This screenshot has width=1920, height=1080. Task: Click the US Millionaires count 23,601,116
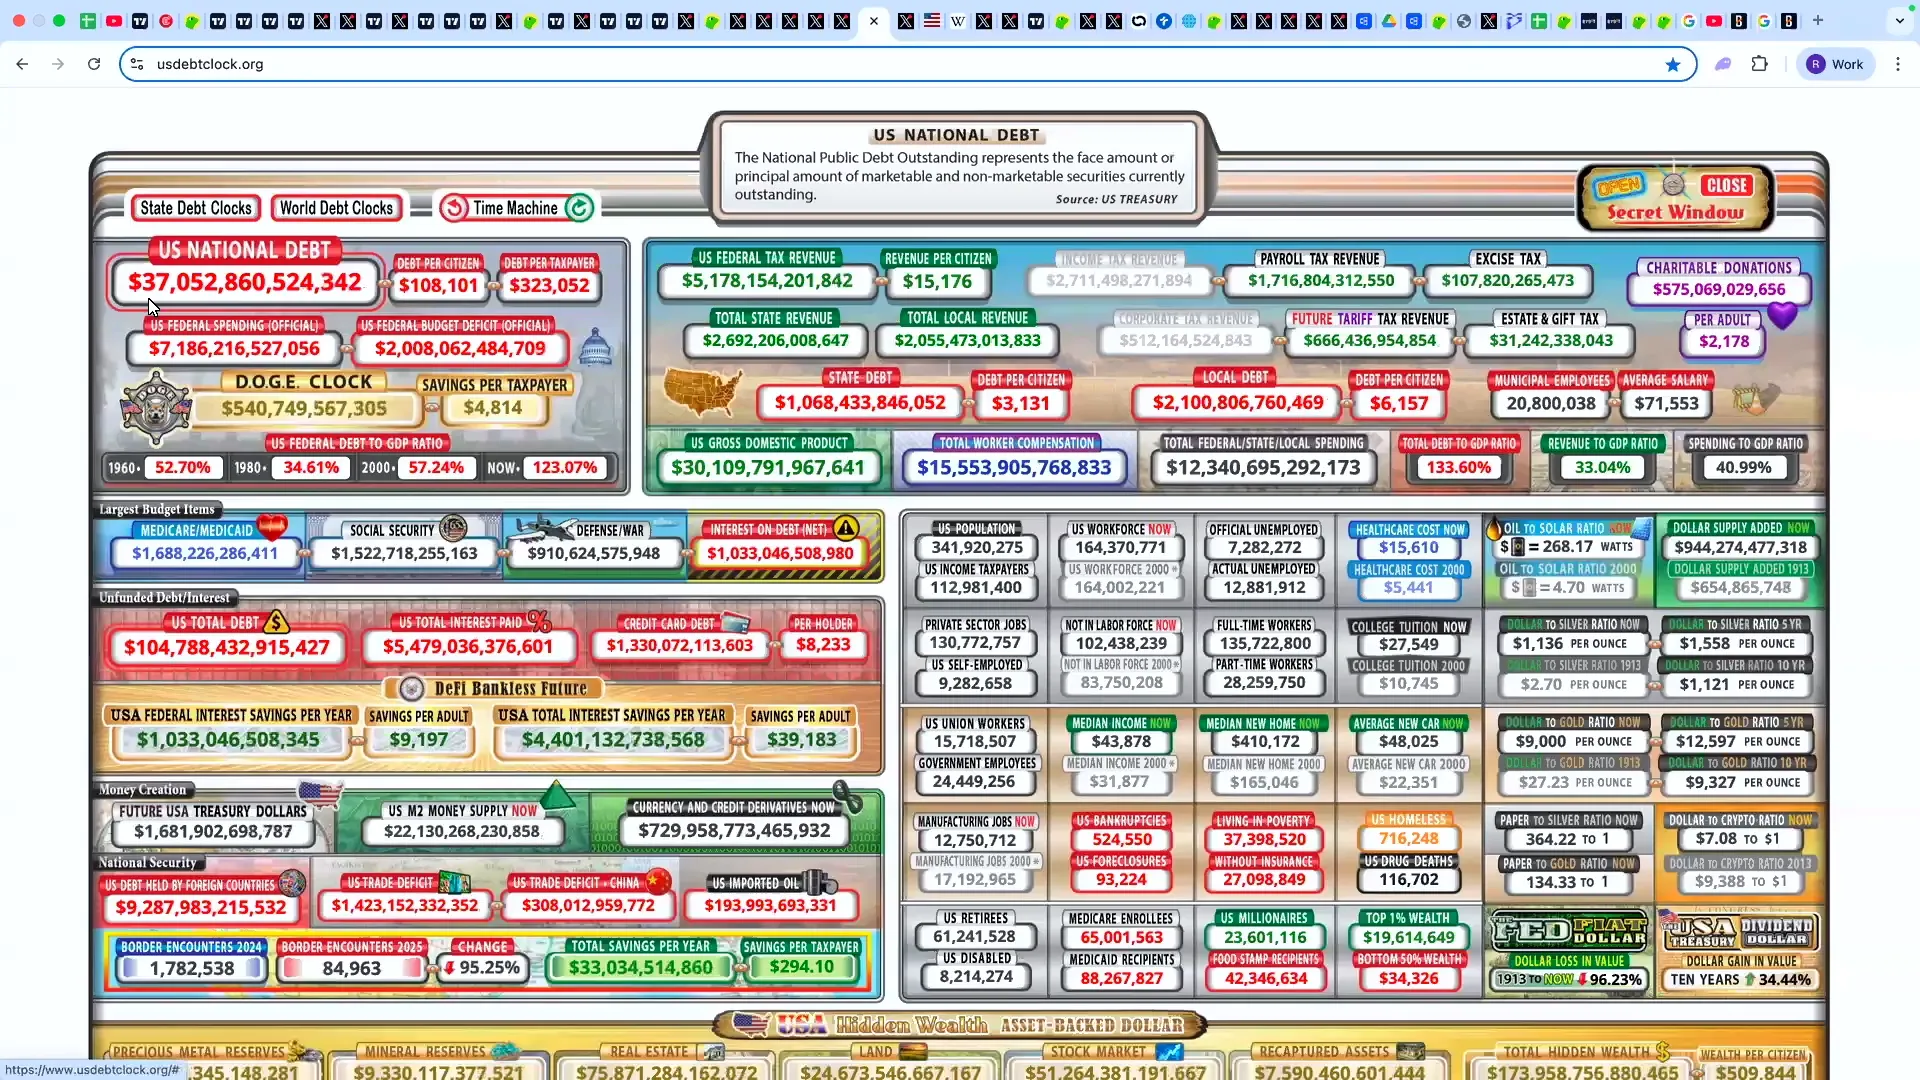point(1265,937)
